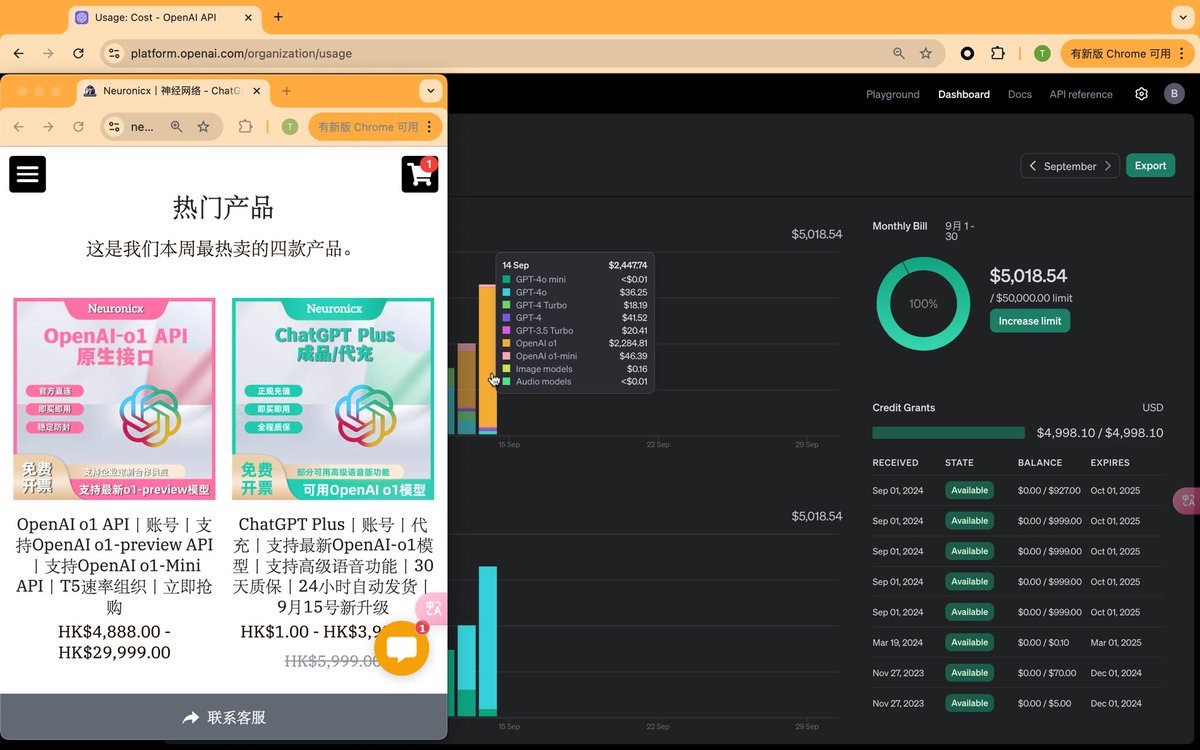Open extensions icon in Neuronicx window
1200x750 pixels.
tap(246, 127)
